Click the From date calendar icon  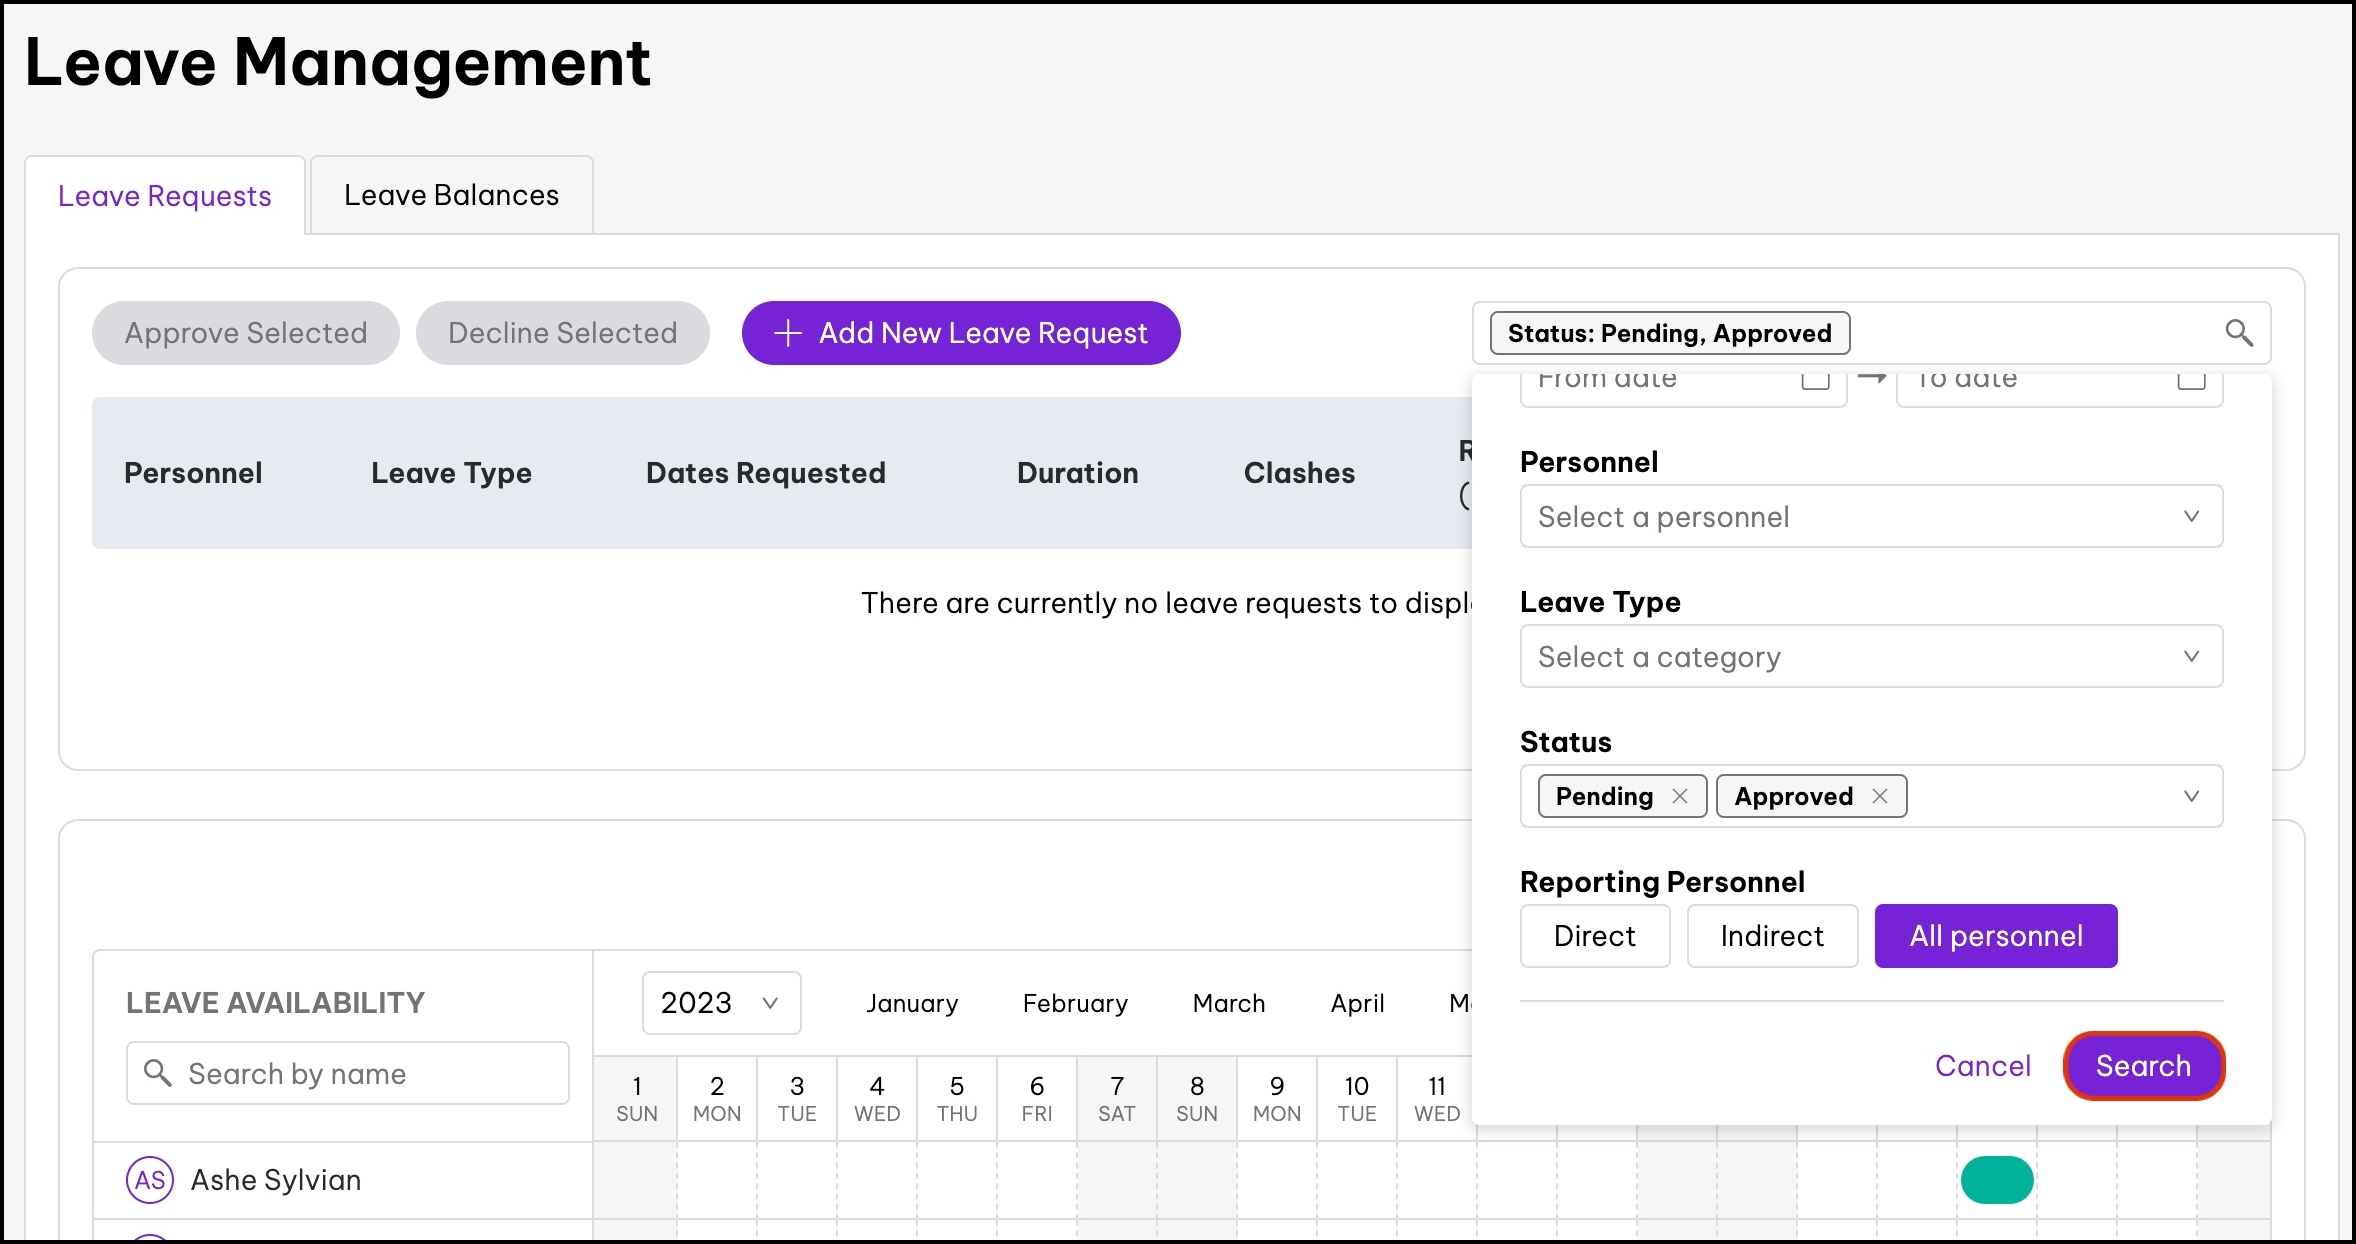[1815, 381]
